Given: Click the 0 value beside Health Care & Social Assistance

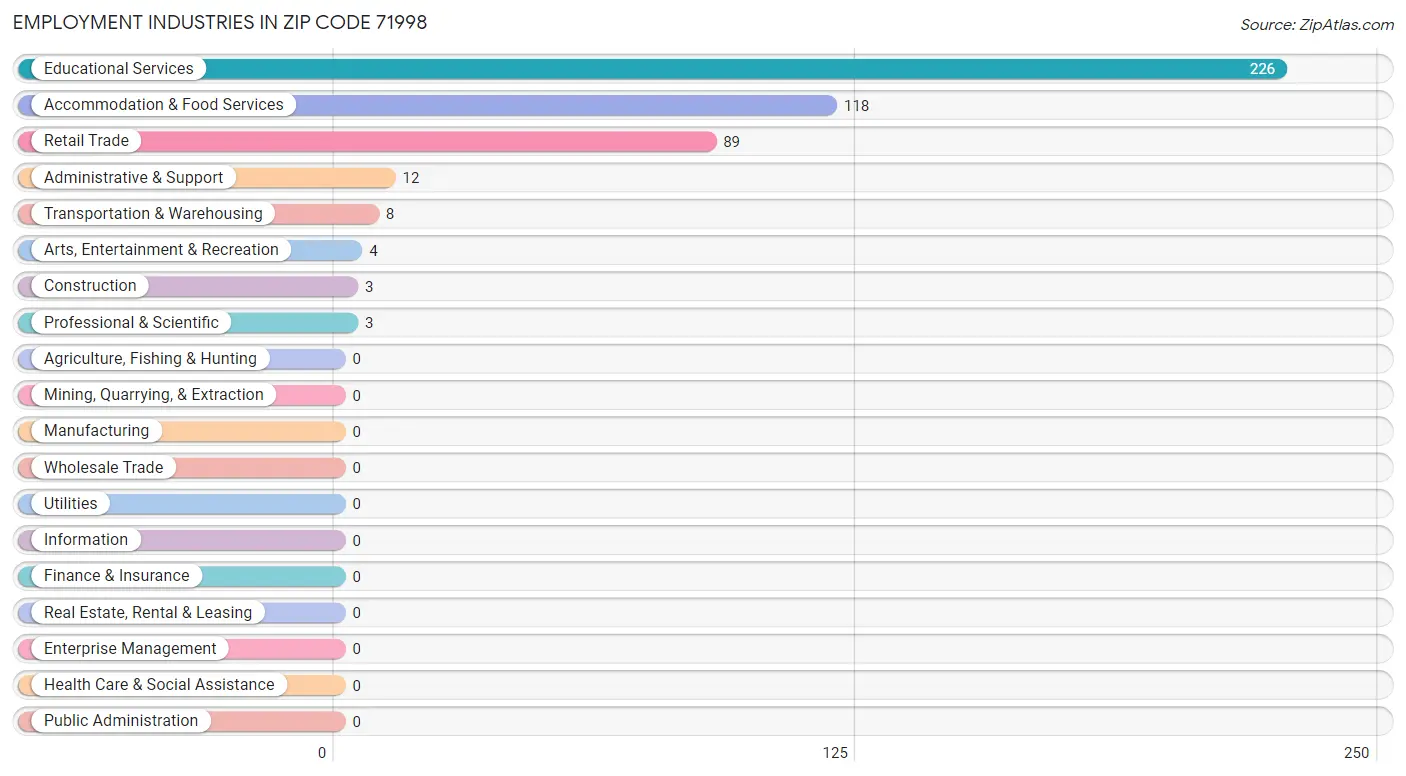Looking at the screenshot, I should point(356,686).
